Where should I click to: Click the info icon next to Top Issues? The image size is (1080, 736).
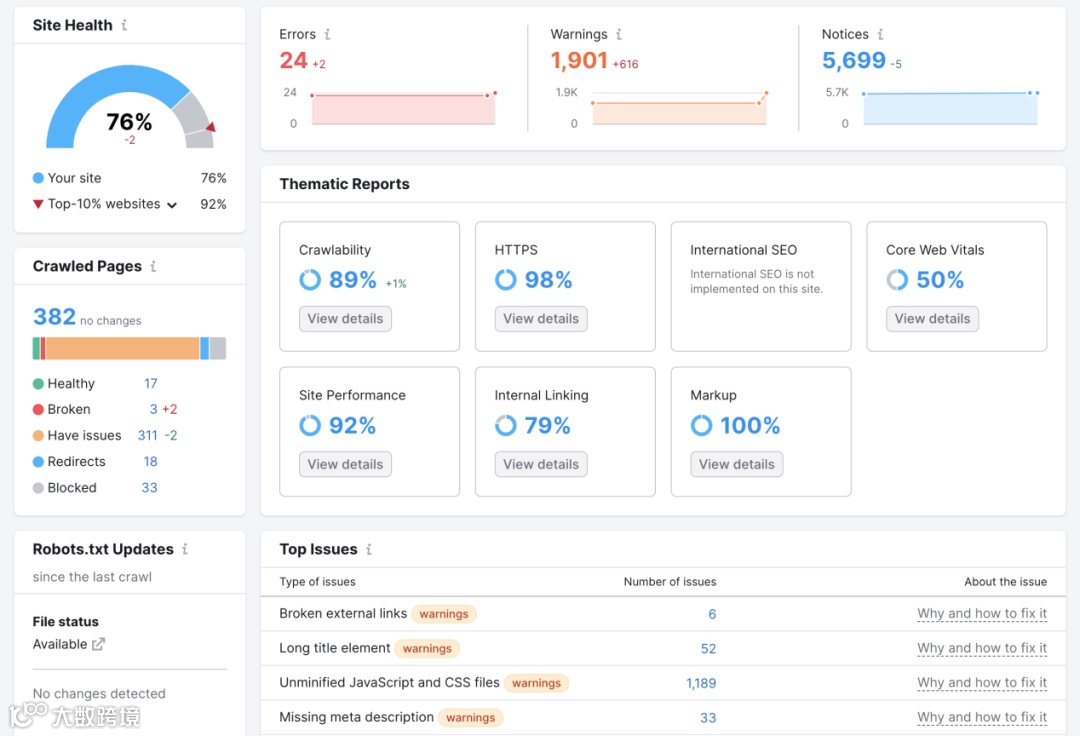(x=368, y=549)
